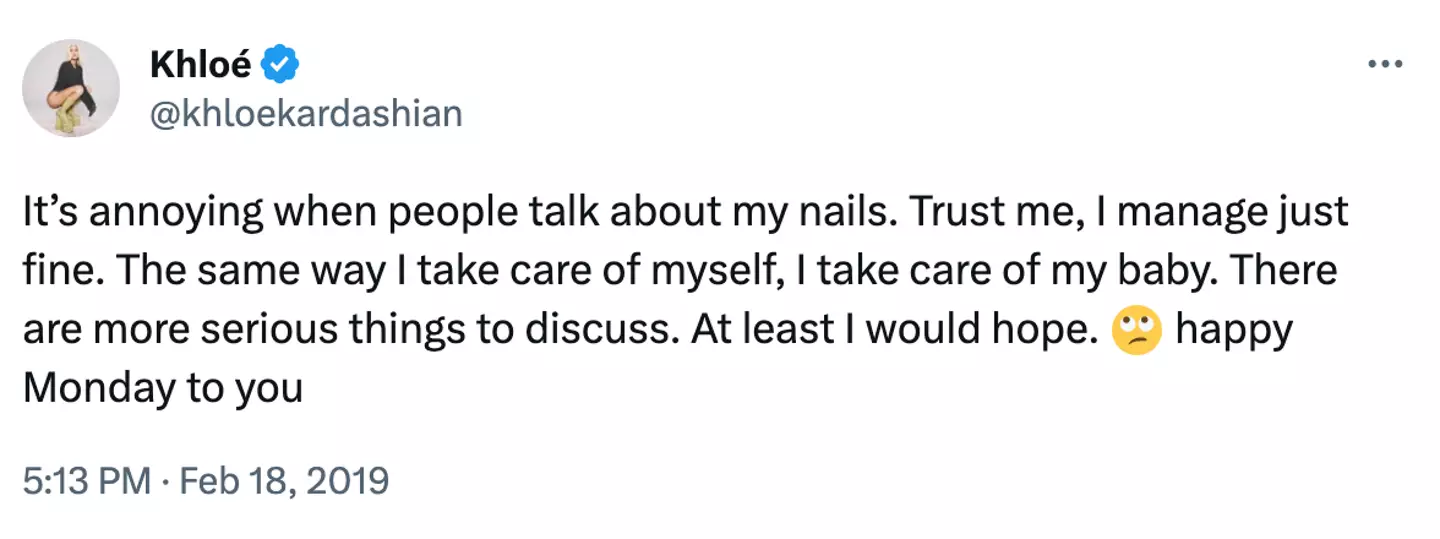
Task: Click the word "happy" after the emoji
Action: pyautogui.click(x=1234, y=329)
